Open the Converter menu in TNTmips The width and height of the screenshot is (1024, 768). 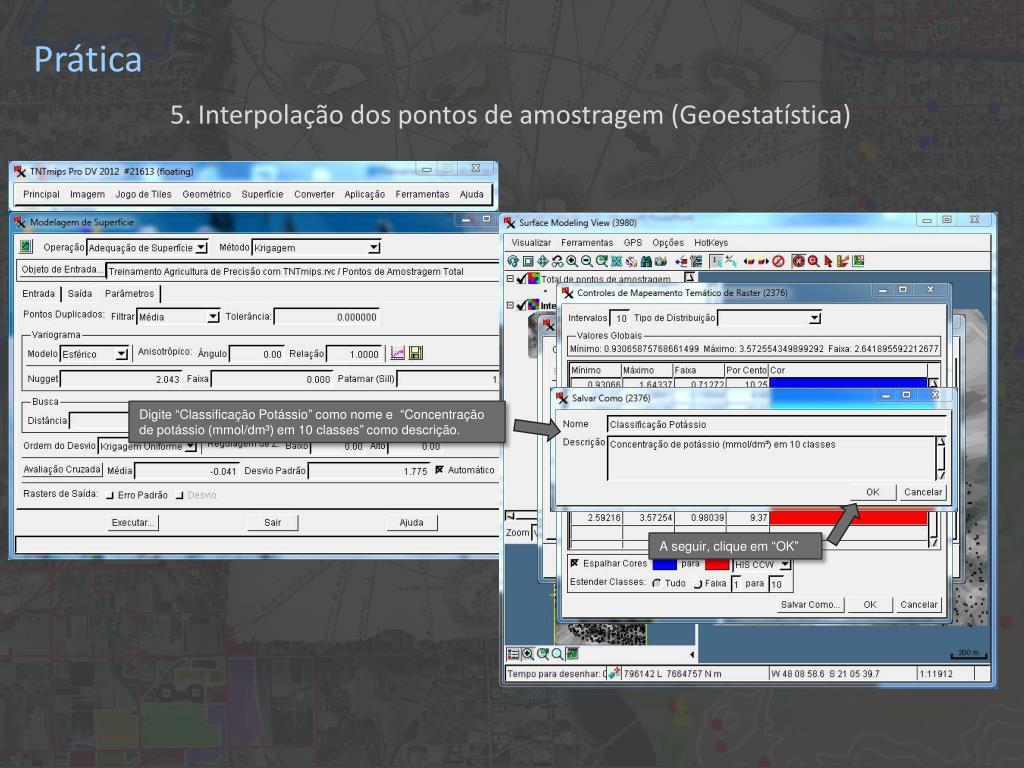314,194
